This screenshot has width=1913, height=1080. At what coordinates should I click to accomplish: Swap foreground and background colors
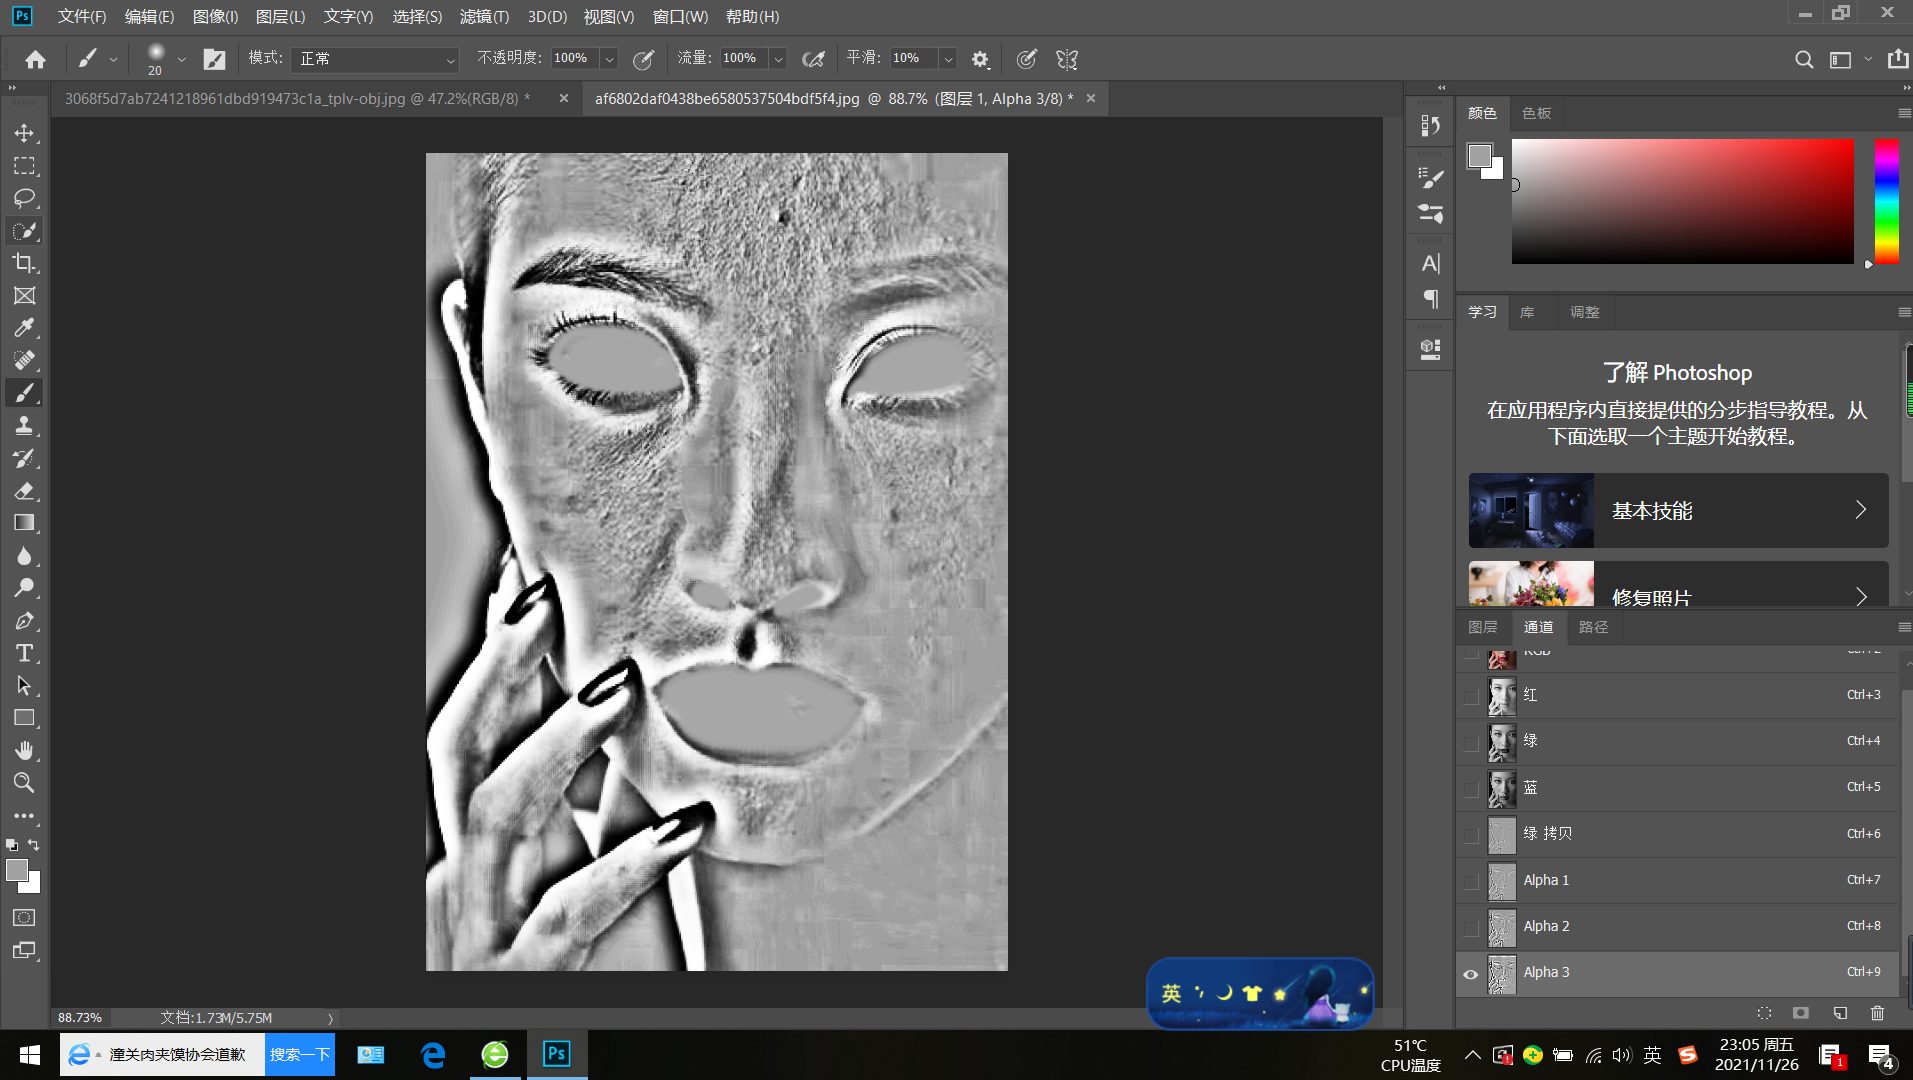[x=34, y=845]
